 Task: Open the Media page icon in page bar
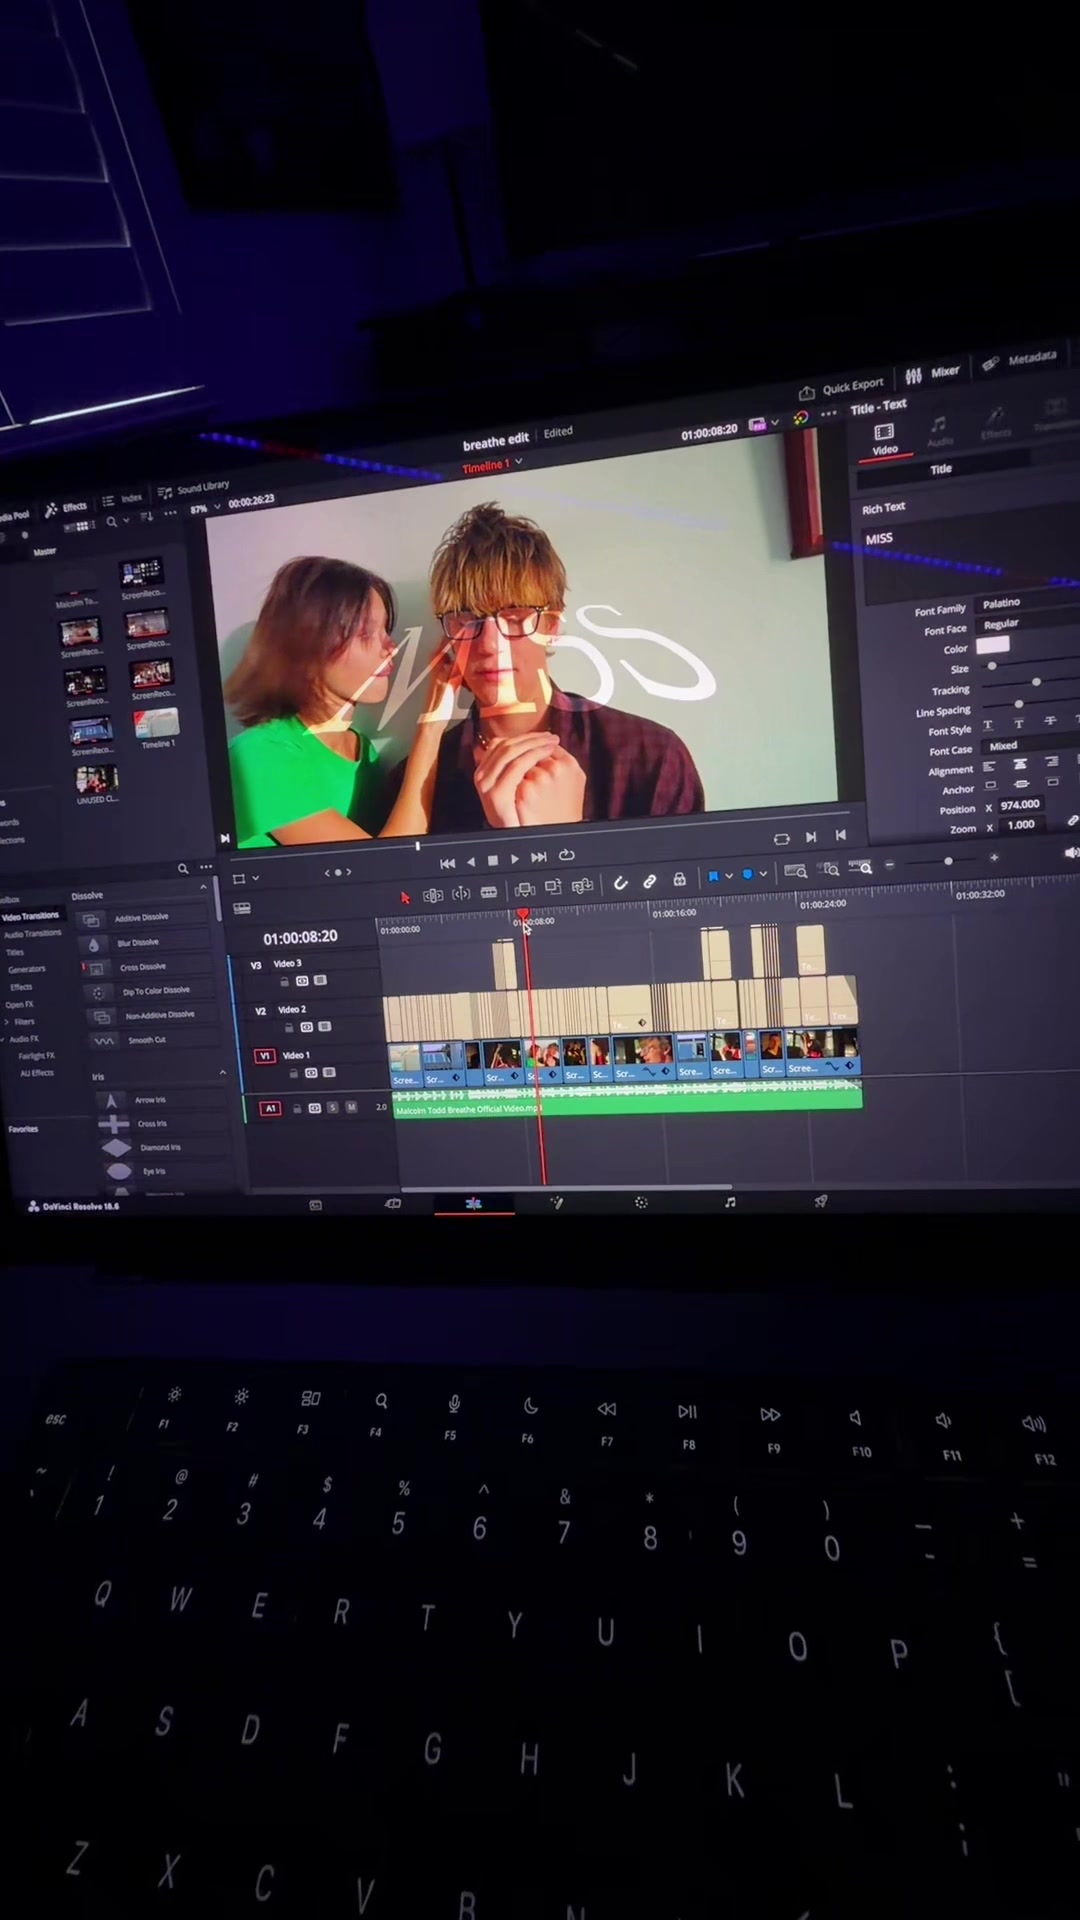315,1205
